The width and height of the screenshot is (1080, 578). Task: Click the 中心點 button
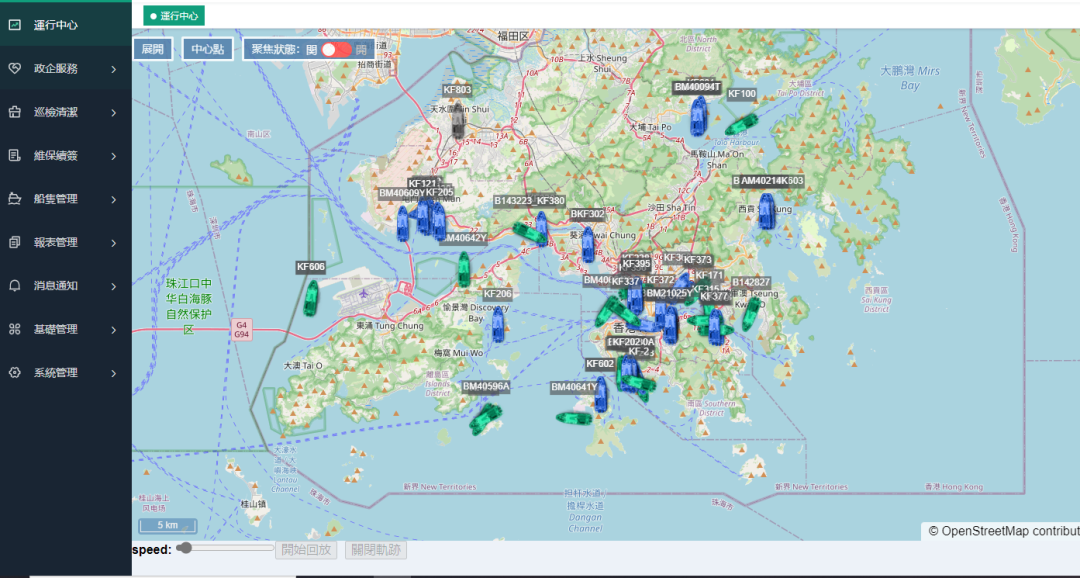207,49
